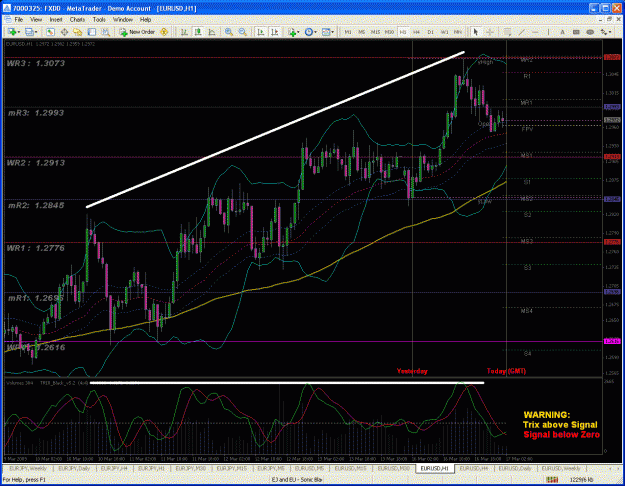Click the 'EJ and EU - Sonic Bla' profile text
Viewport: 625px width, 486px height.
tap(297, 480)
